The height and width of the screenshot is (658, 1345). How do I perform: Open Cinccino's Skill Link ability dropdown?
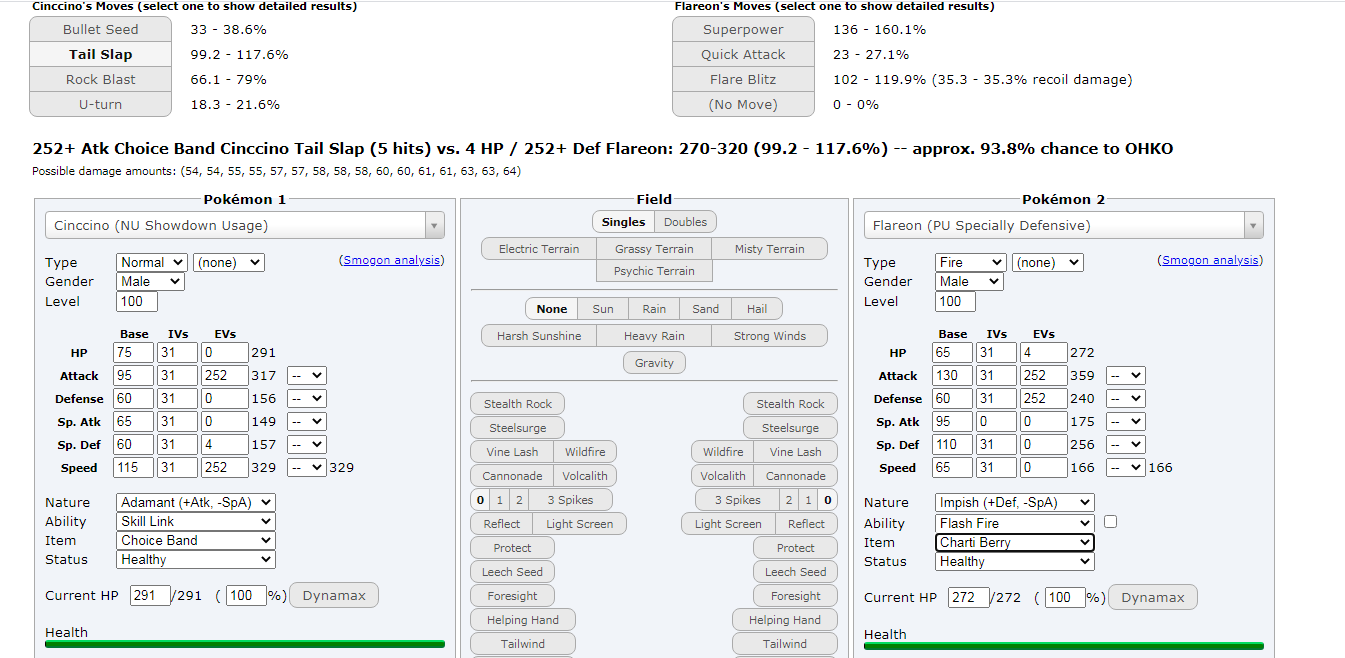tap(196, 521)
